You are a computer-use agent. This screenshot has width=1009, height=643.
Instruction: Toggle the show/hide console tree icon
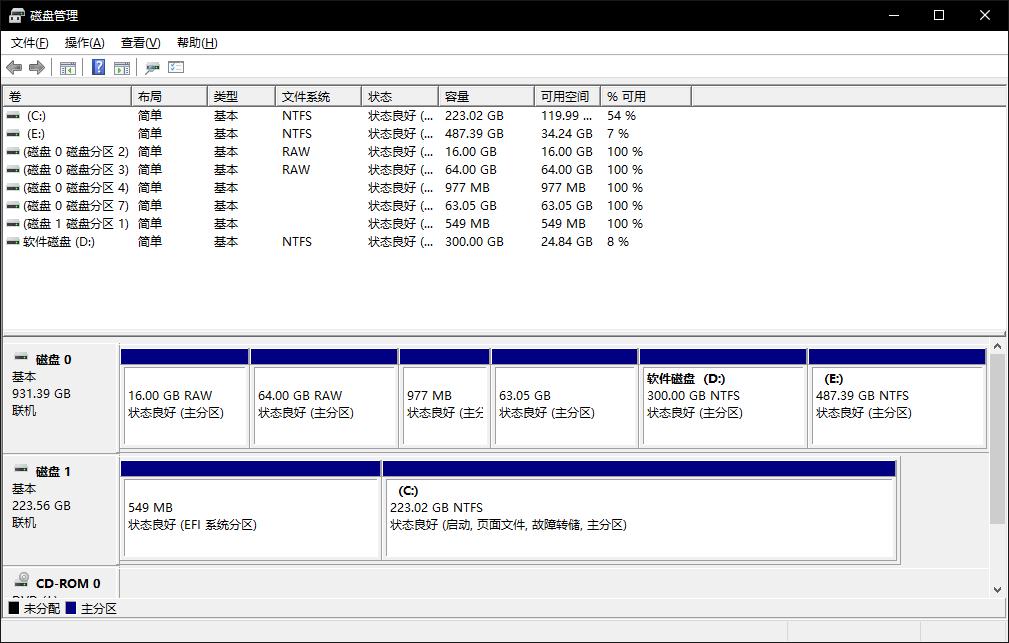(68, 68)
